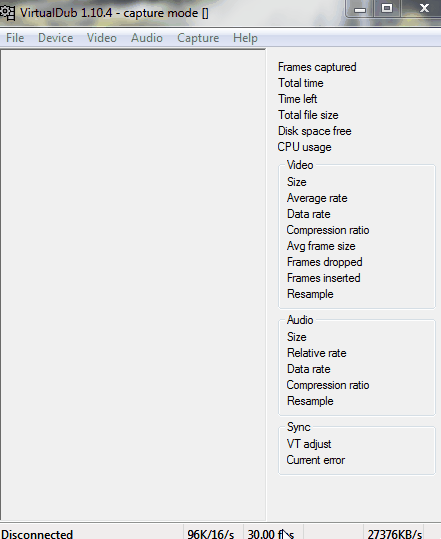This screenshot has height=539, width=441.
Task: Open the File menu
Action: pyautogui.click(x=15, y=38)
